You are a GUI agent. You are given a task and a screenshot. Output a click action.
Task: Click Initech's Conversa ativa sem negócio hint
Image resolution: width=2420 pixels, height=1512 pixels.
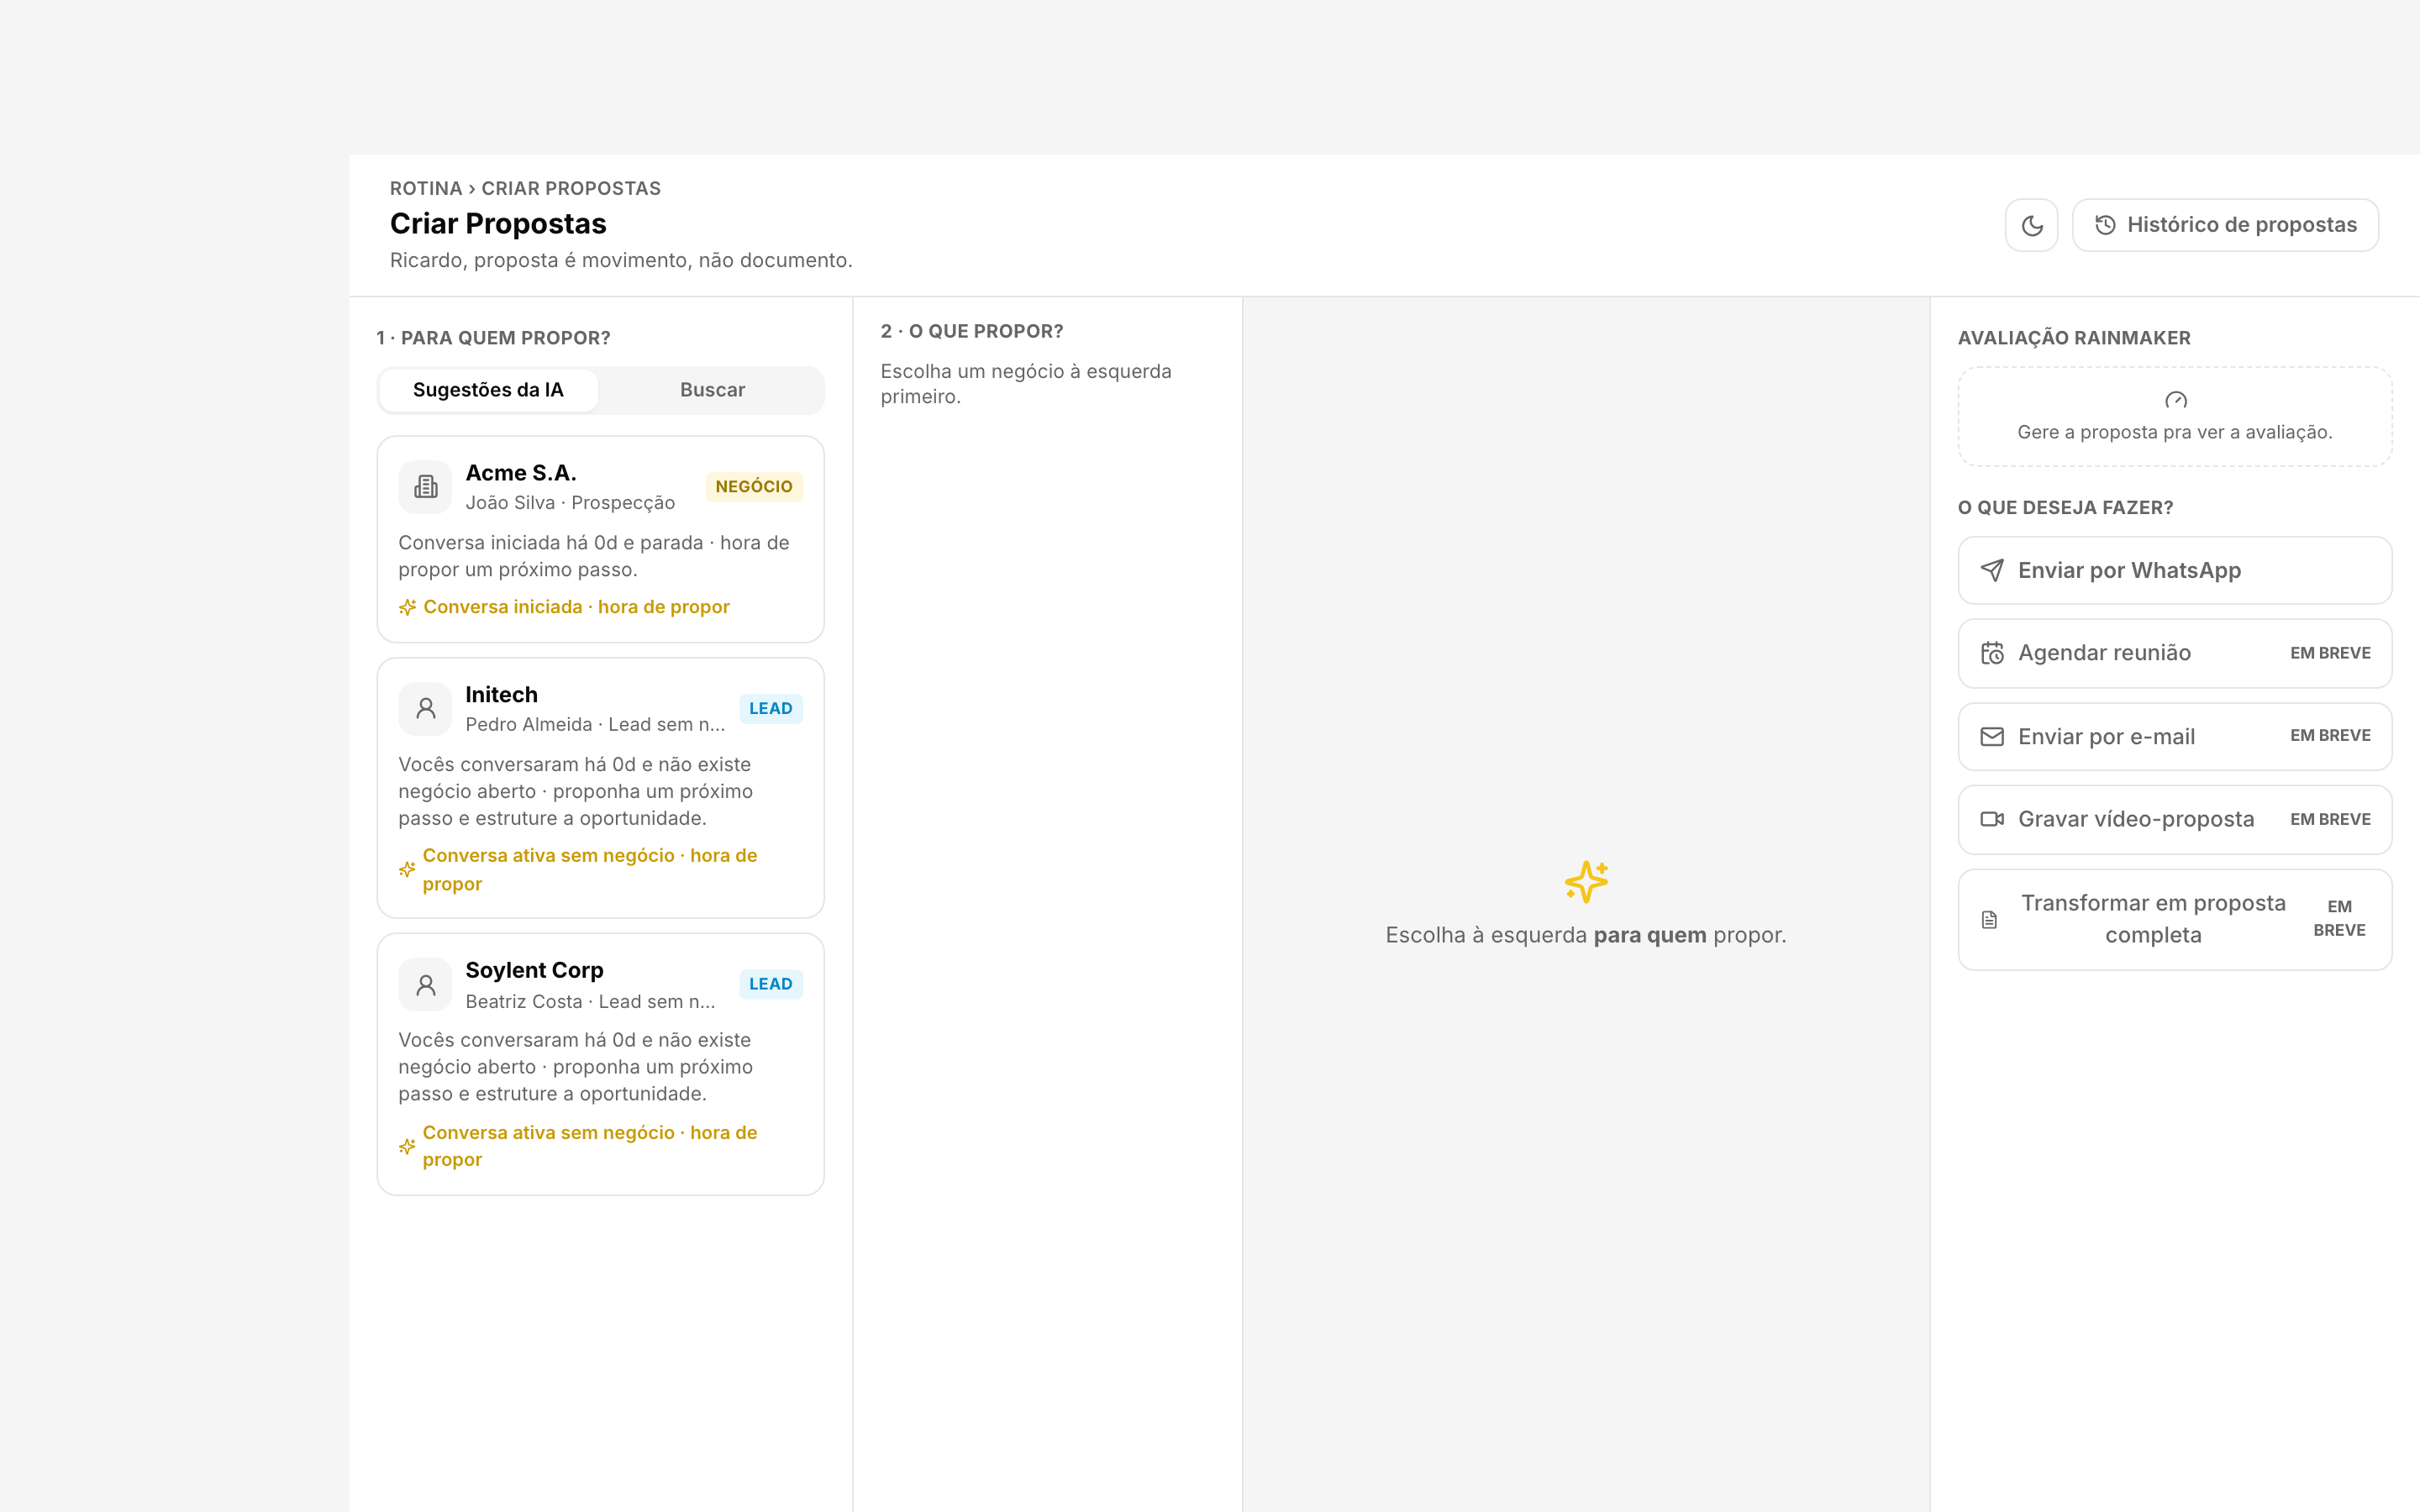click(590, 869)
